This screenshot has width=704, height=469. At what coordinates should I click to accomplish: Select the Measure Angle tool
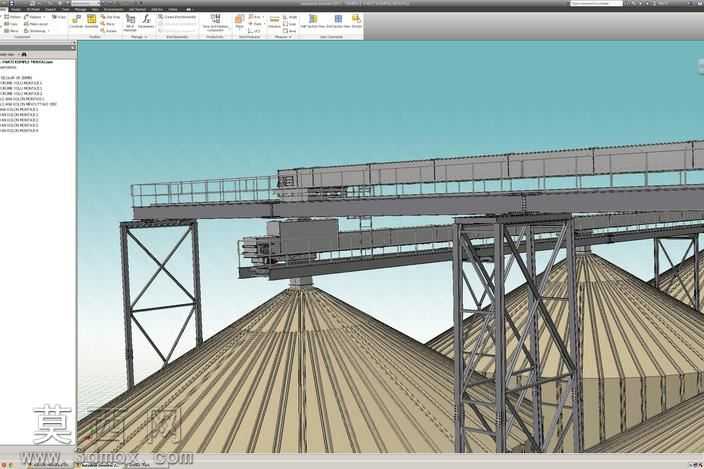coord(290,17)
